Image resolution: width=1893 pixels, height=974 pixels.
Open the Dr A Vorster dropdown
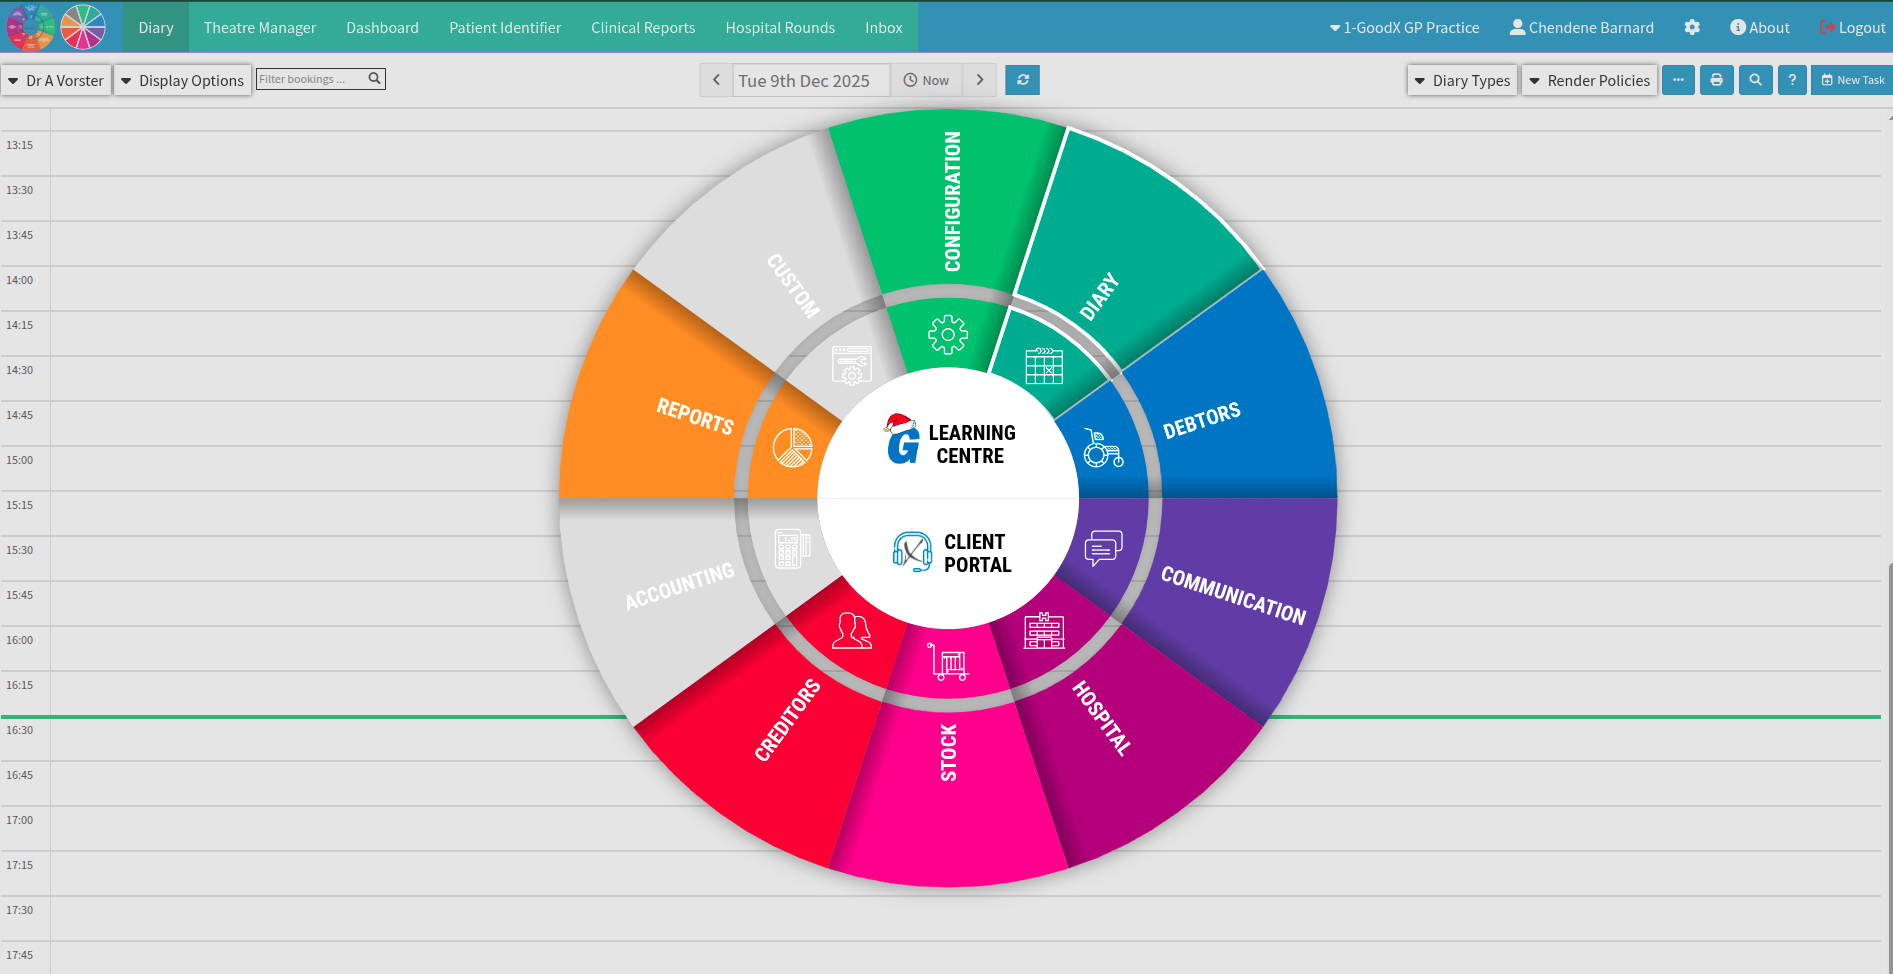[56, 80]
